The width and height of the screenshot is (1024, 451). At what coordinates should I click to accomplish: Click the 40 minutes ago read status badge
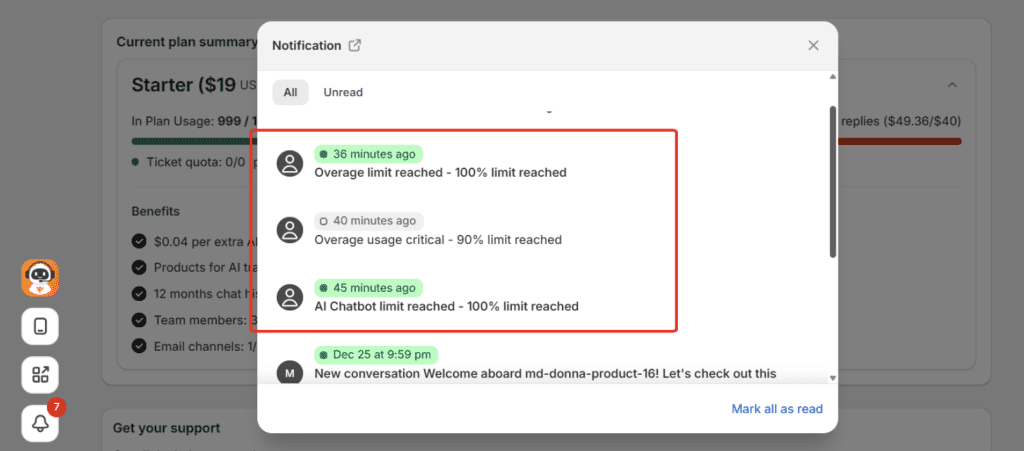(x=368, y=221)
